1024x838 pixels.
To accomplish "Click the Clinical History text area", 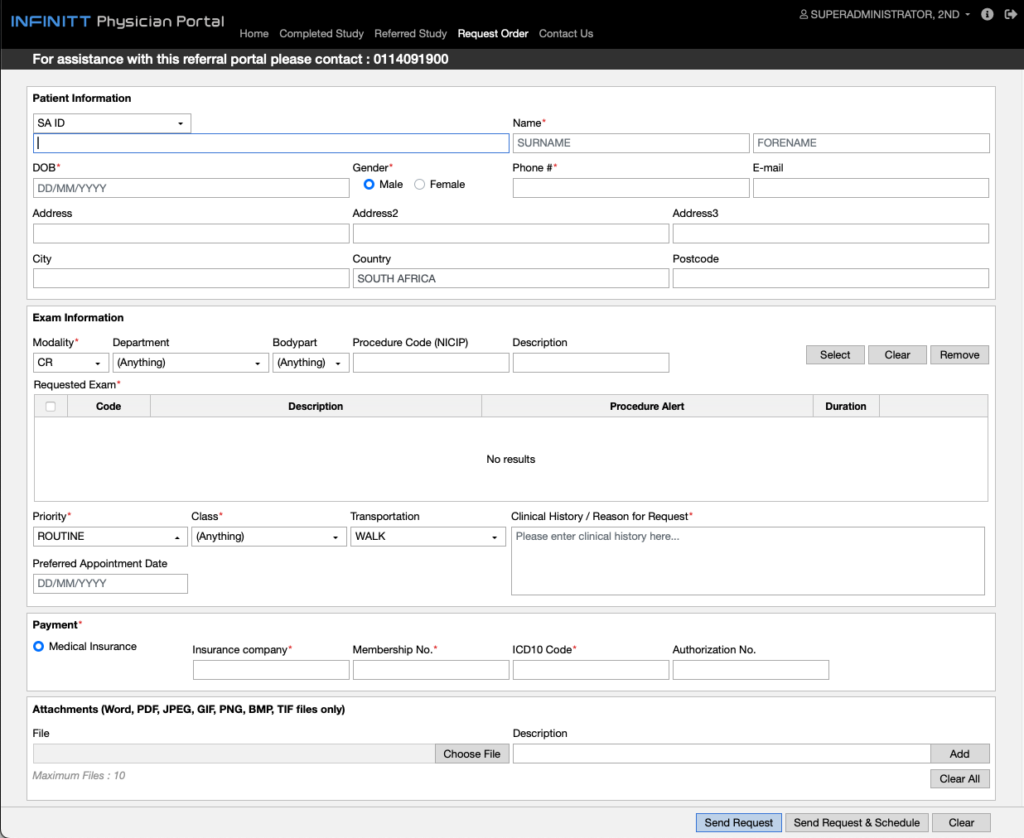I will click(748, 561).
